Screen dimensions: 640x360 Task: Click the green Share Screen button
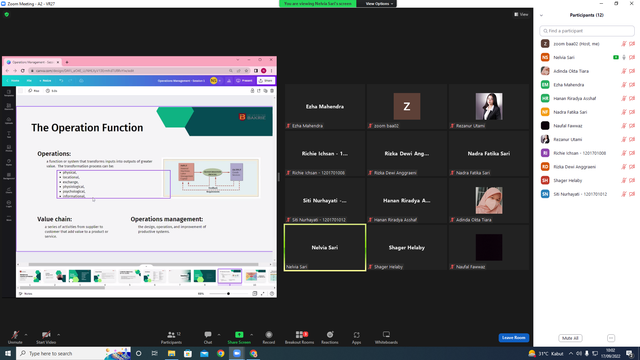click(239, 337)
